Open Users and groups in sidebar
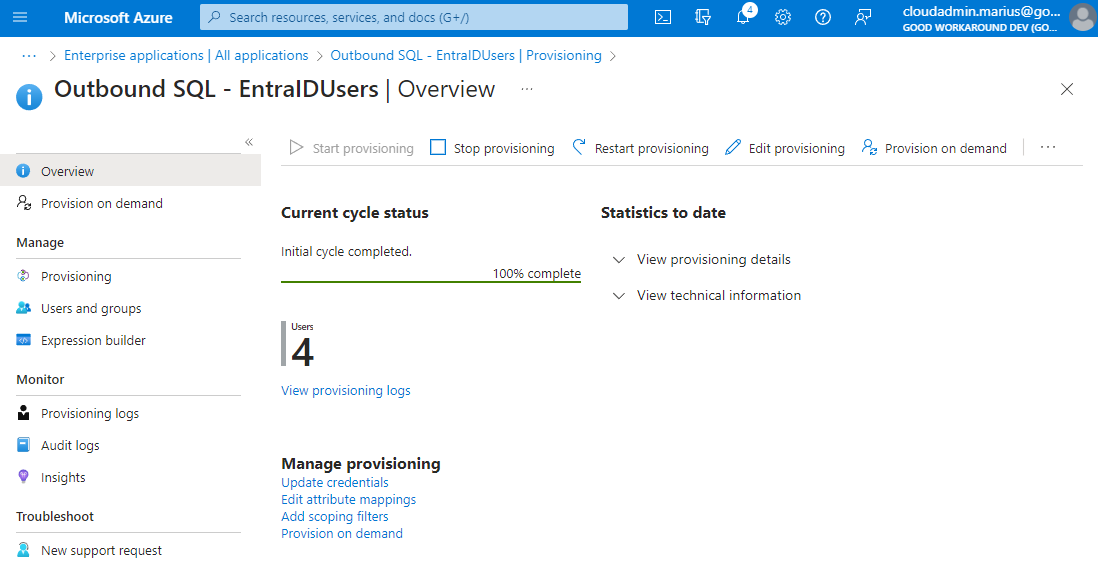The height and width of the screenshot is (577, 1098). pyautogui.click(x=91, y=308)
